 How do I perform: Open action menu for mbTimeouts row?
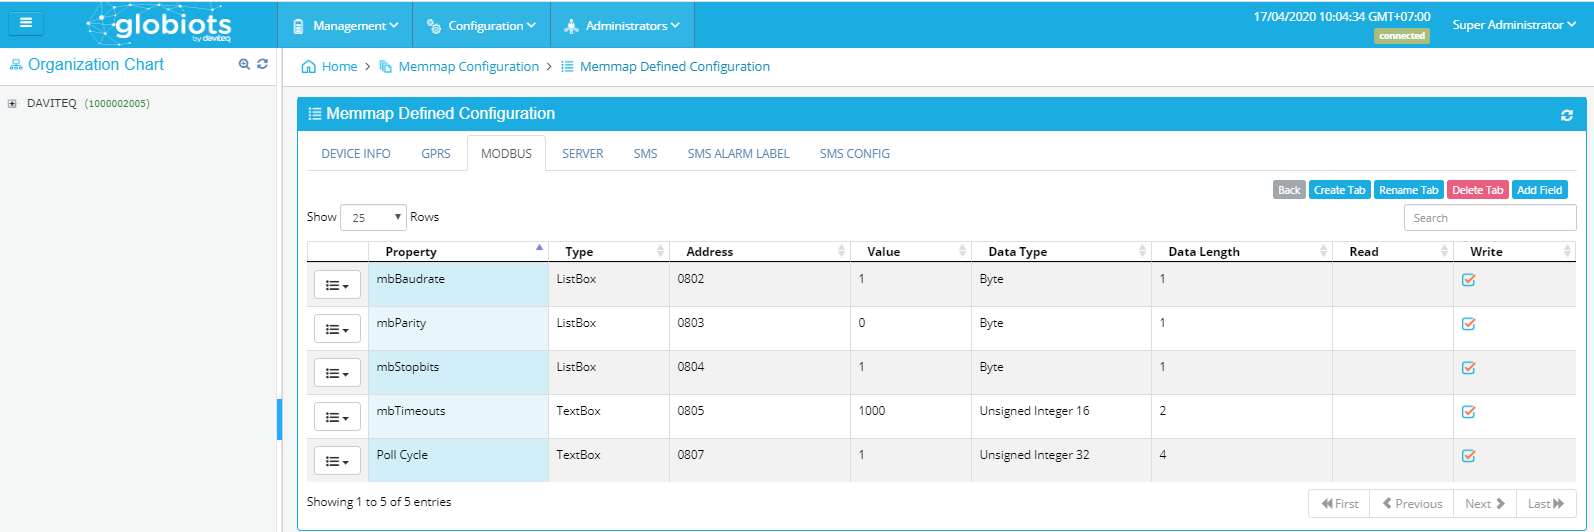coord(337,417)
